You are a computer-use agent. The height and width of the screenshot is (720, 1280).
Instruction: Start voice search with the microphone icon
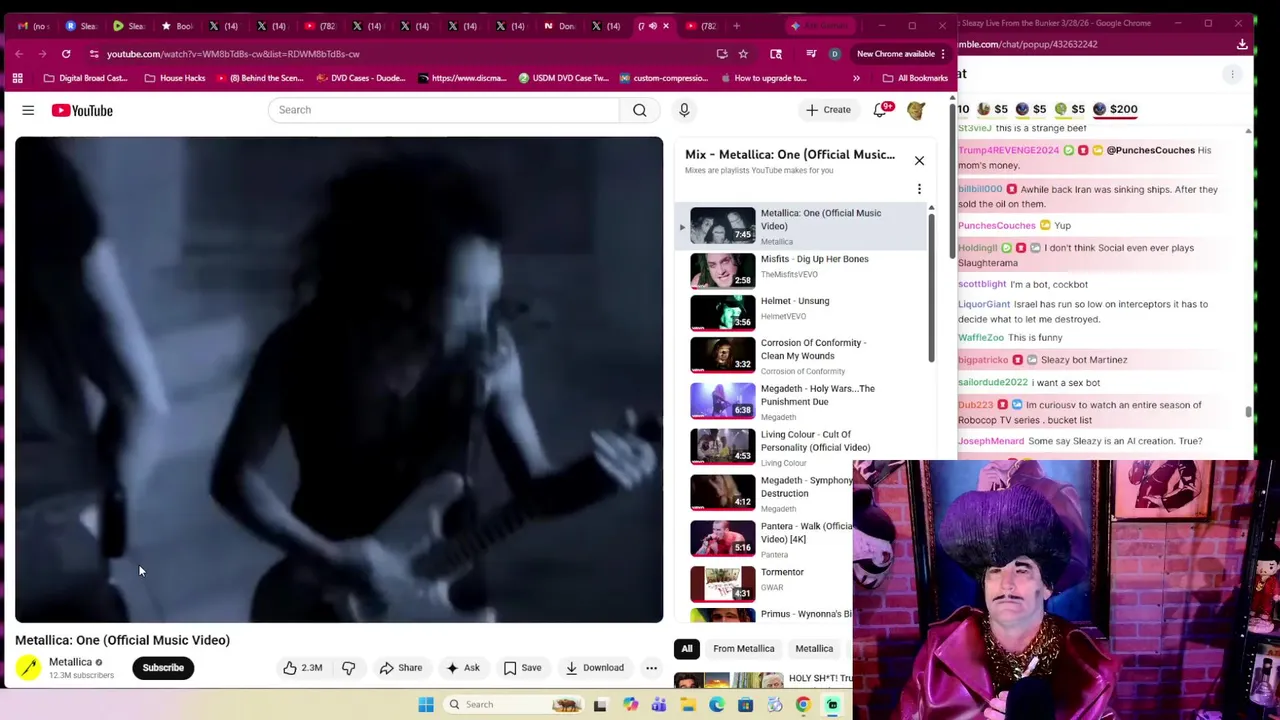(x=684, y=110)
